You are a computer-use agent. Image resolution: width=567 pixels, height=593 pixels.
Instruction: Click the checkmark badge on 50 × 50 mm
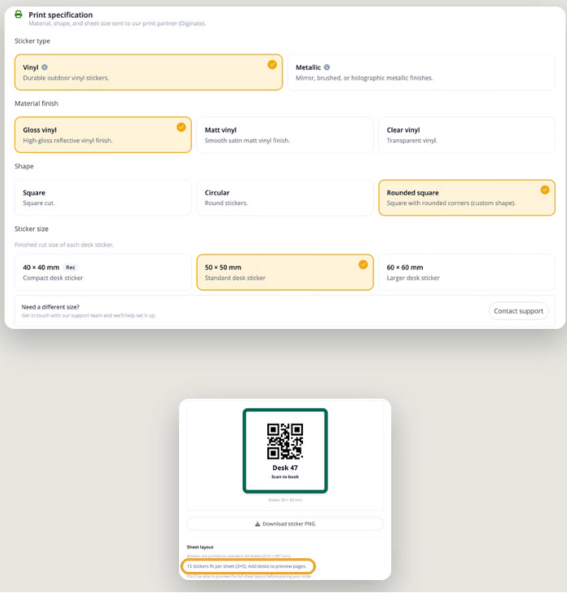click(363, 264)
